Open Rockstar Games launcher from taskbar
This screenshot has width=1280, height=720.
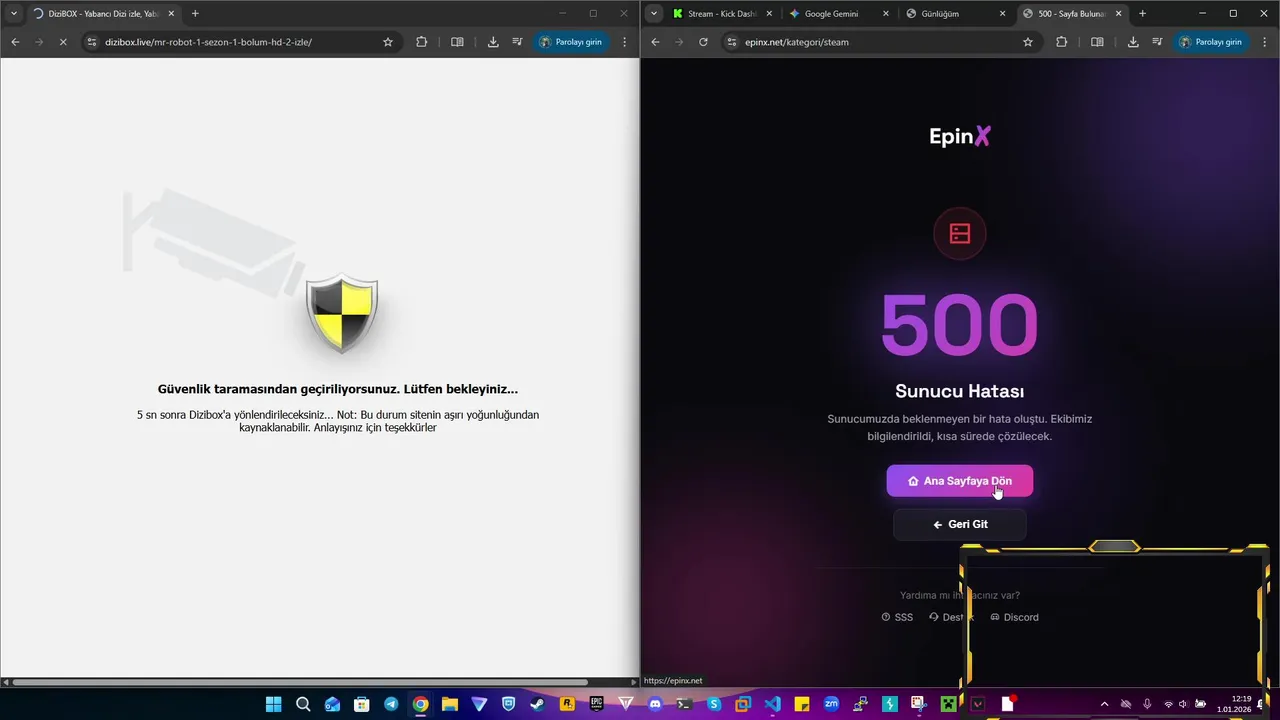(x=567, y=704)
